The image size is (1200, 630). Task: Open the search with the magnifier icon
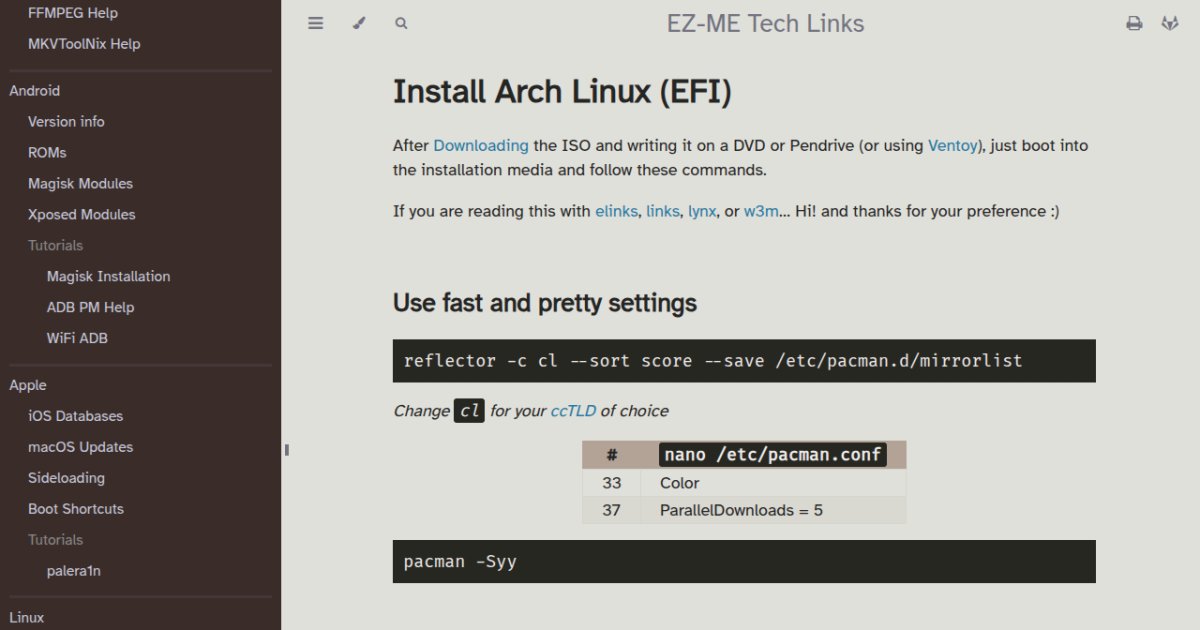[x=401, y=22]
